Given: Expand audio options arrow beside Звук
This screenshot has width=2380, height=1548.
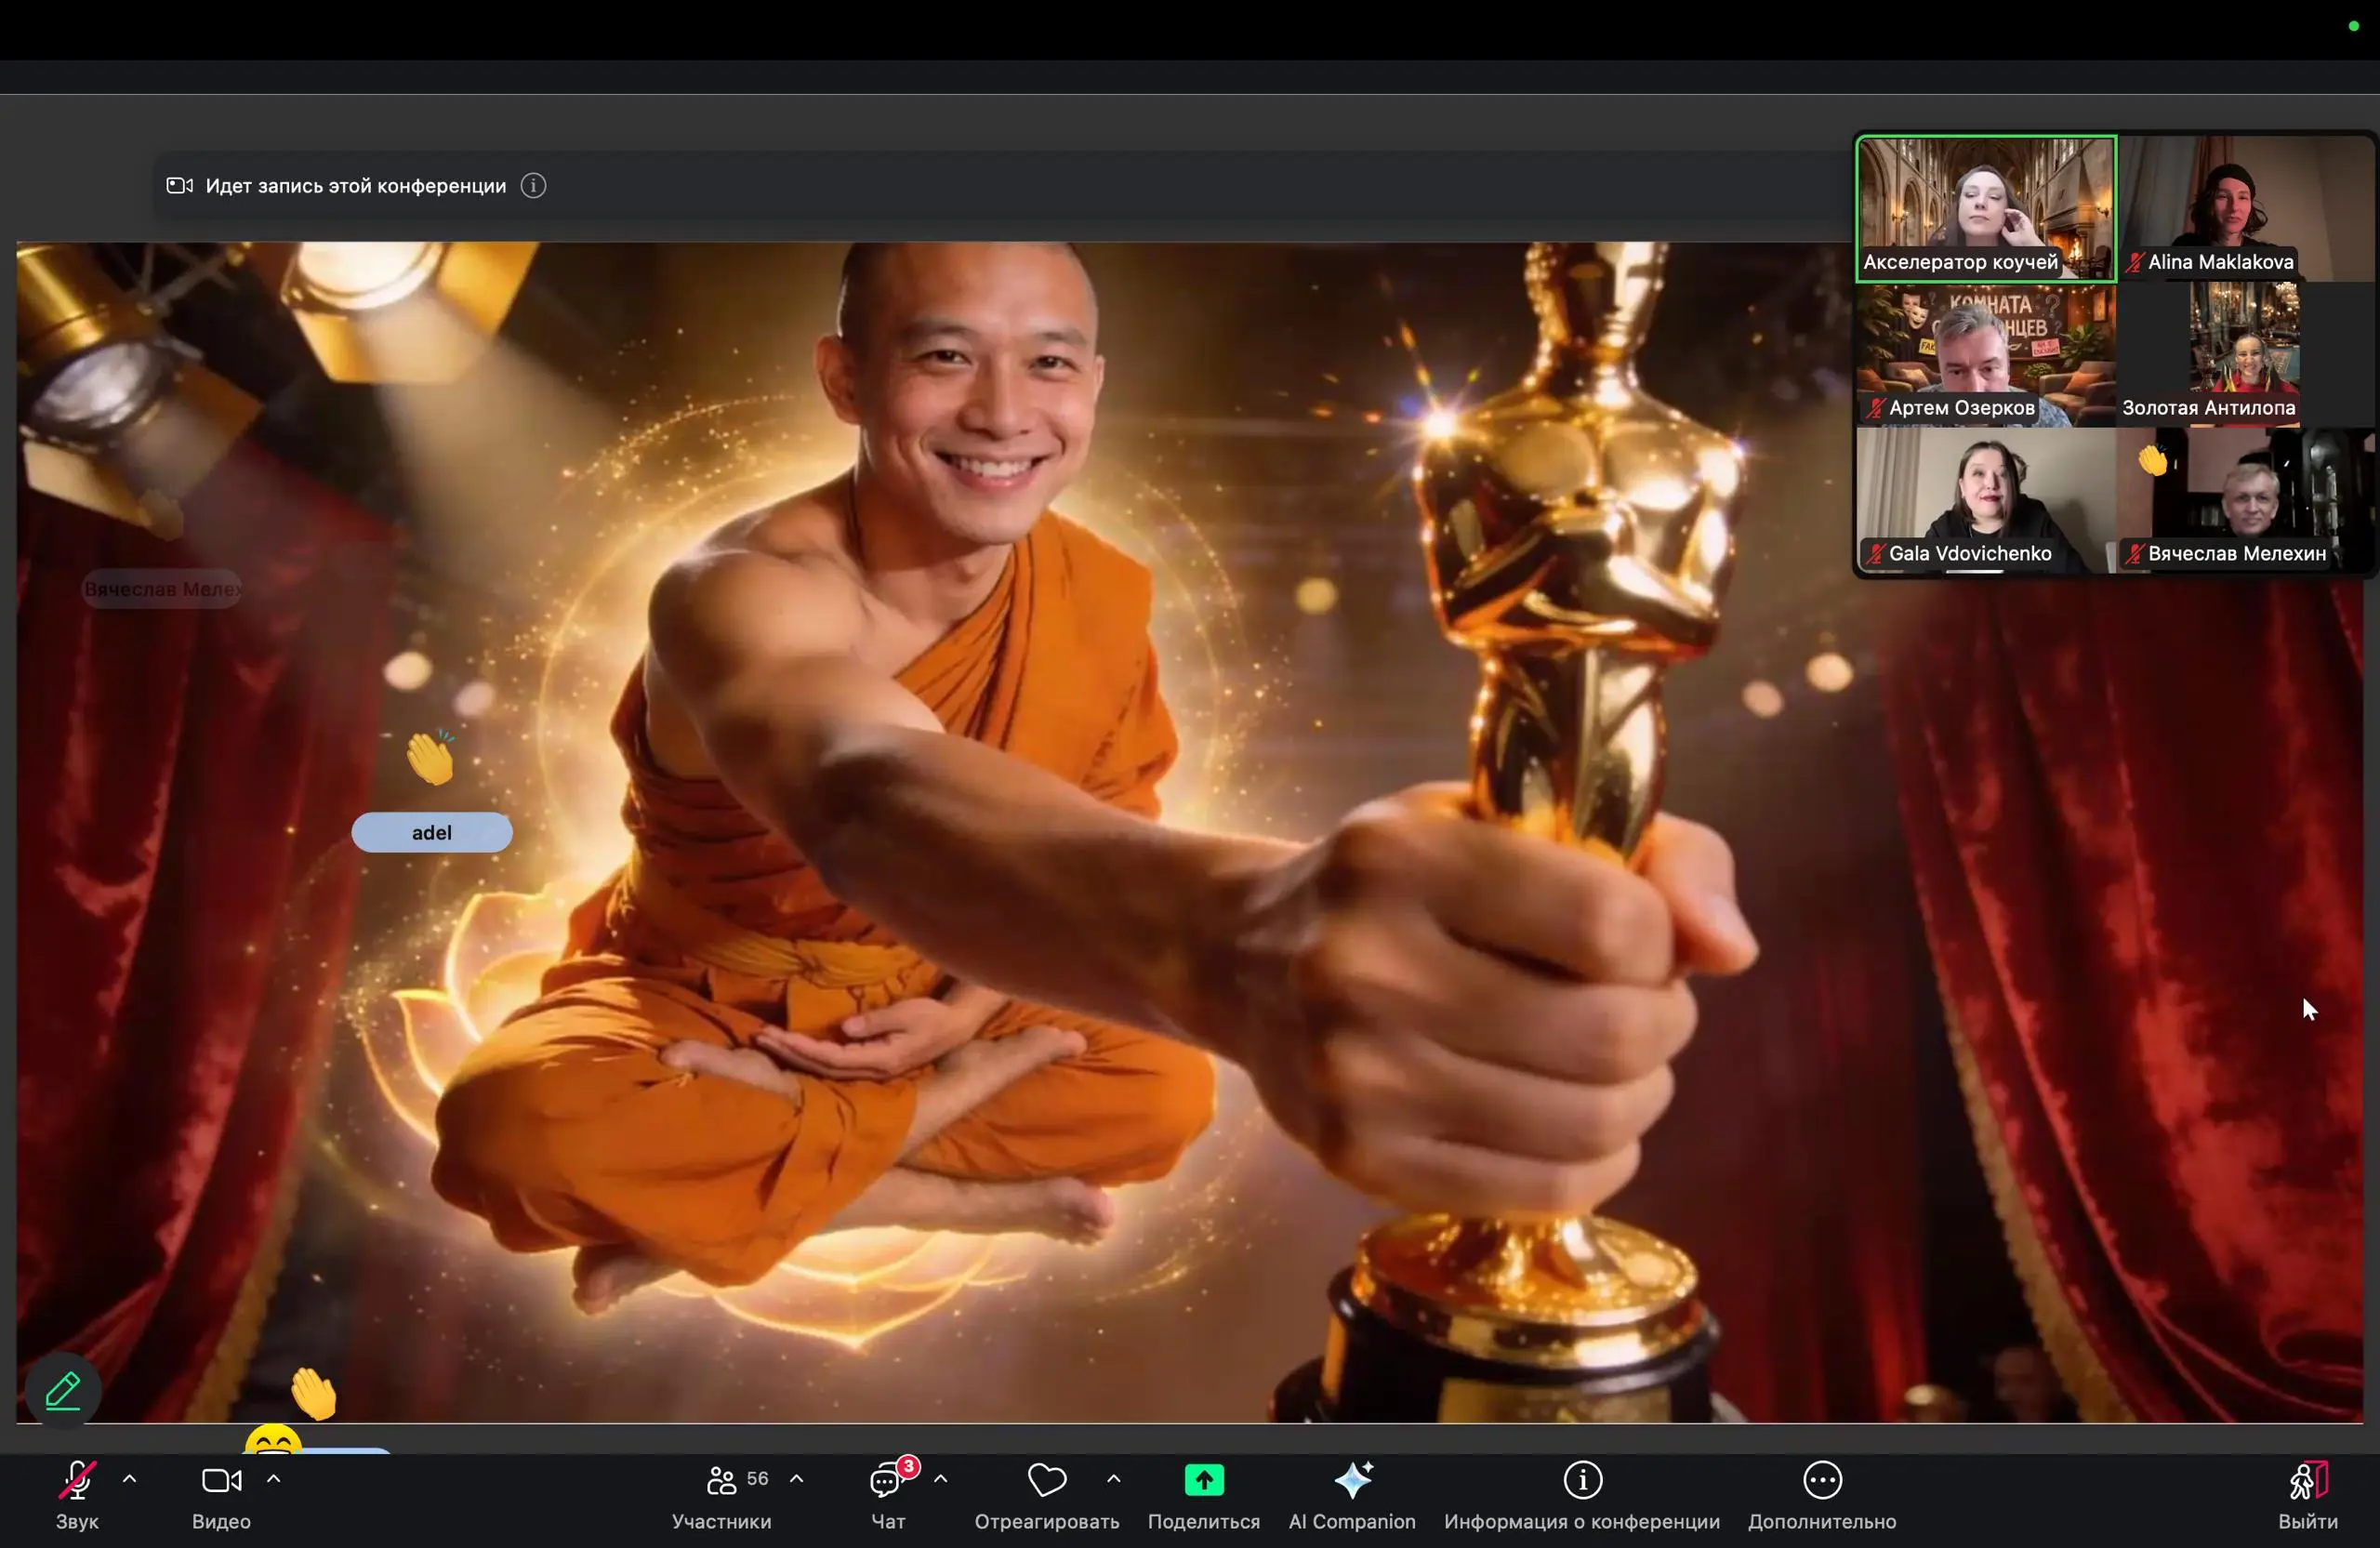Looking at the screenshot, I should point(130,1479).
